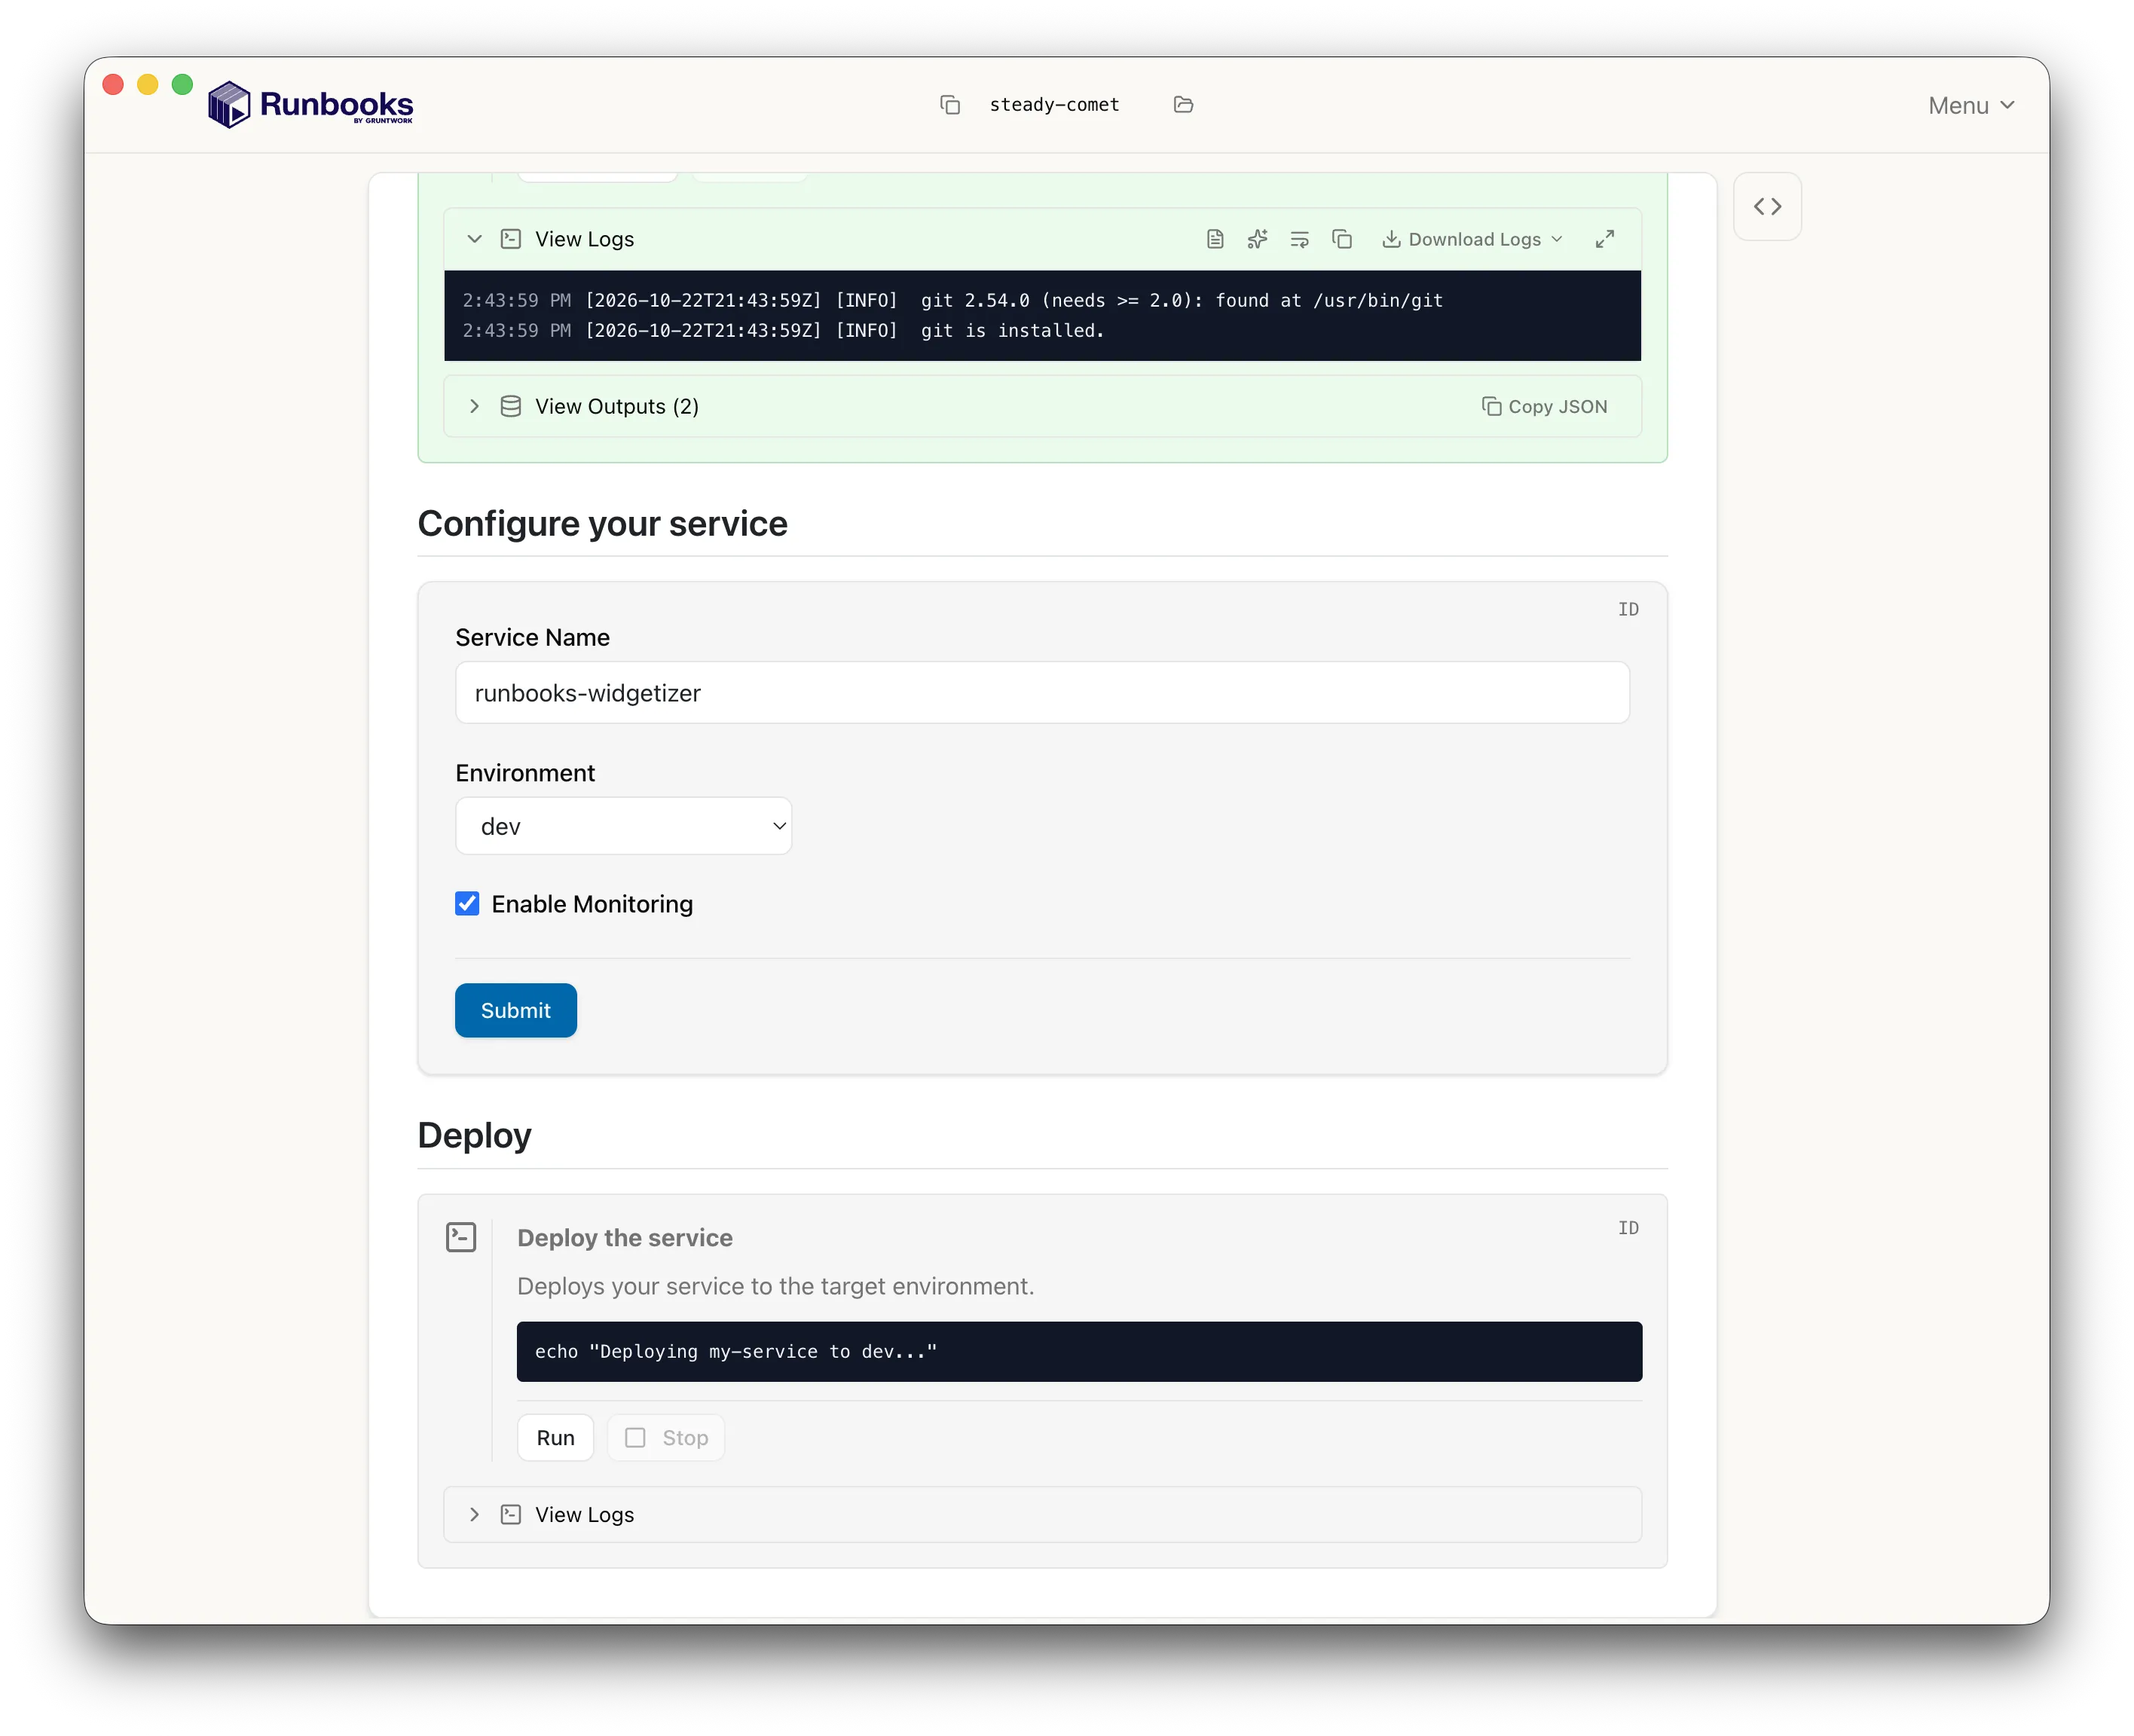Screen dimensions: 2134x1736
Task: Open the Download Logs dropdown
Action: coord(1472,239)
